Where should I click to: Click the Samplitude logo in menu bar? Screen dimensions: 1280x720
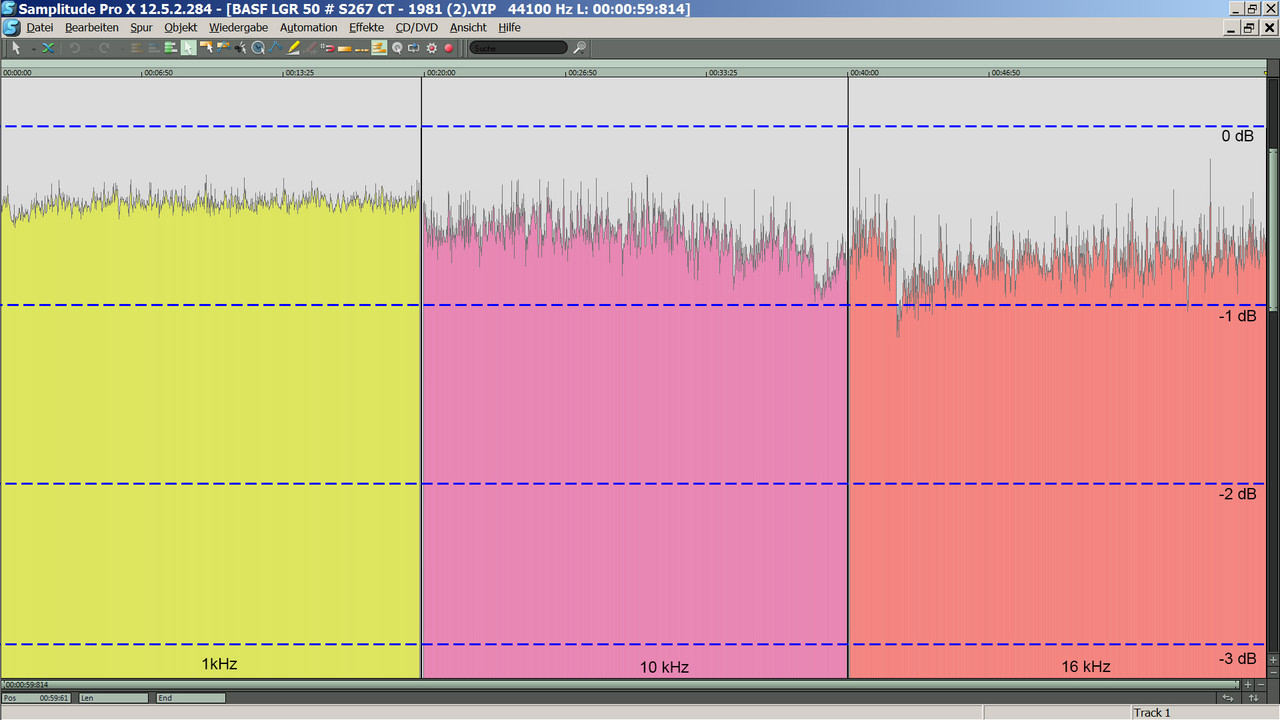(11, 28)
